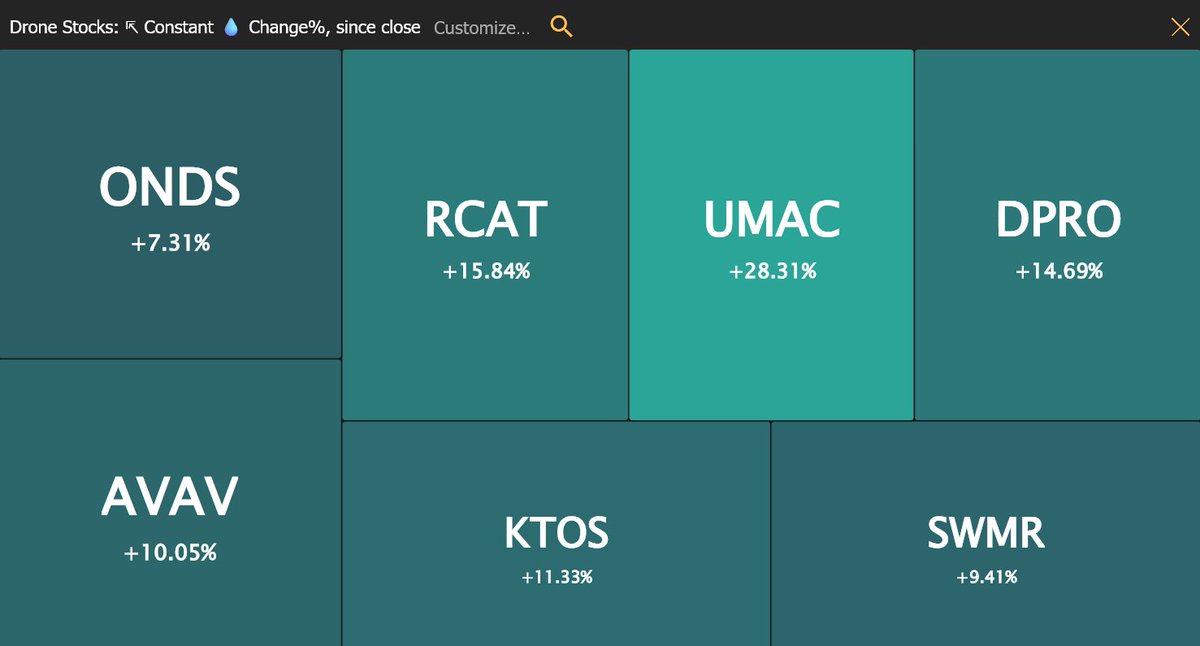Click the magnifying glass search icon

click(562, 27)
